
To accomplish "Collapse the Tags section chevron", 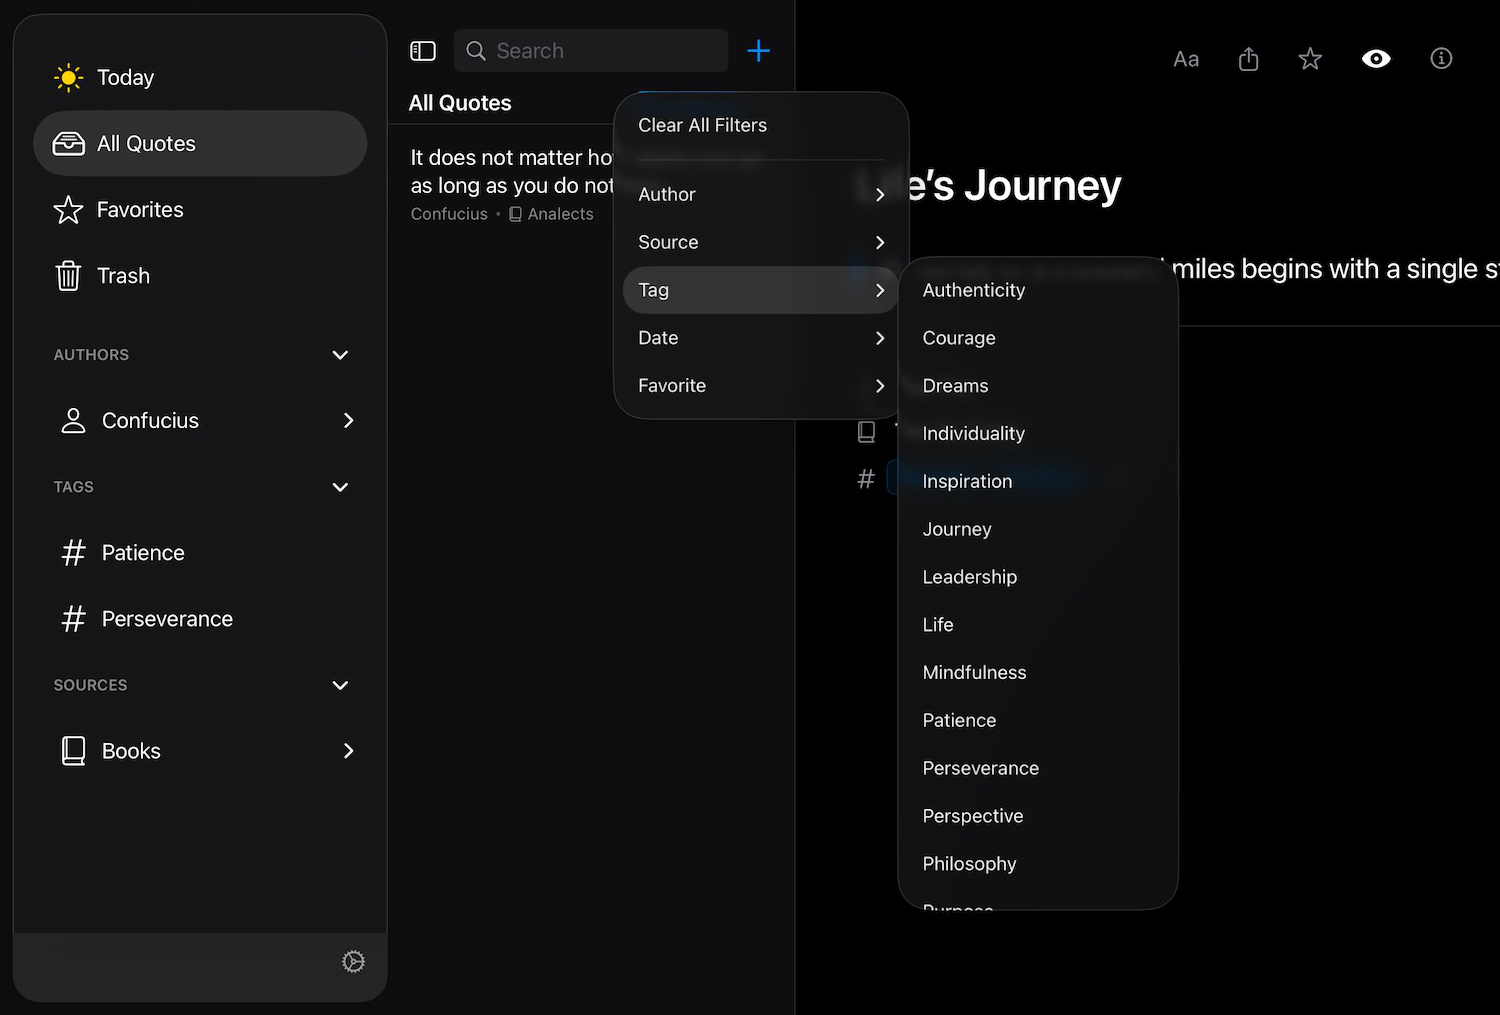I will [340, 487].
